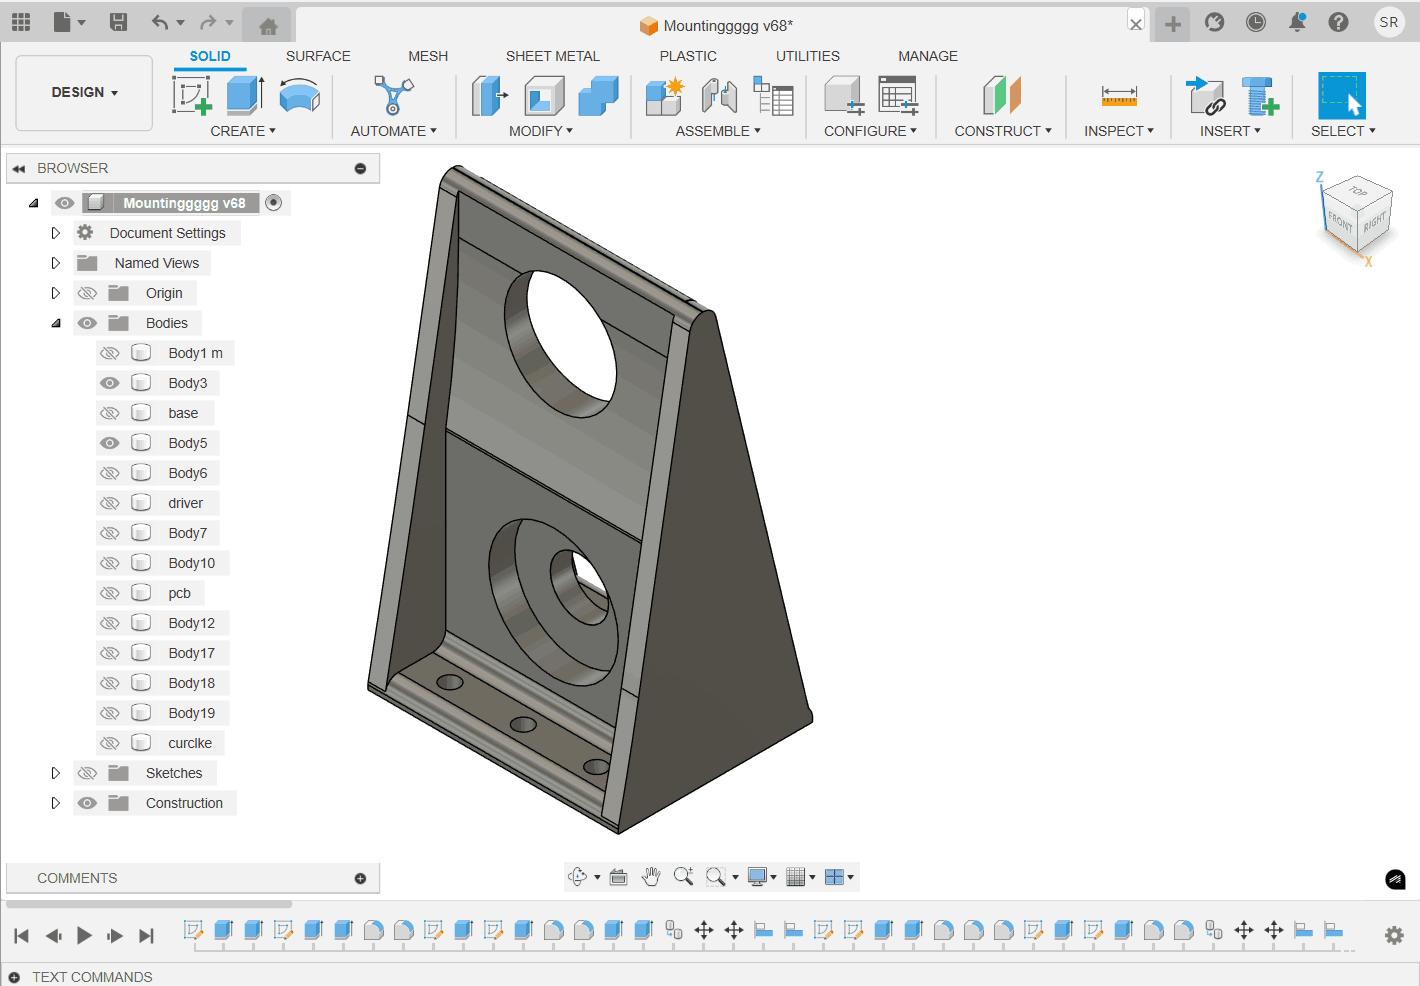Click the Home tab icon

268,27
